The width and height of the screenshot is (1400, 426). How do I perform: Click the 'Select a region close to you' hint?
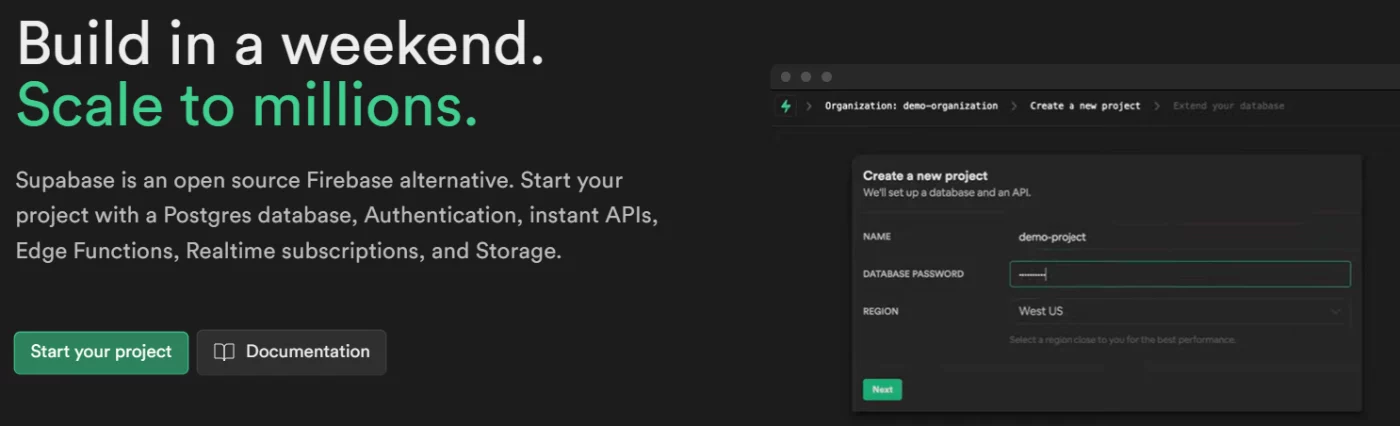(x=1123, y=340)
